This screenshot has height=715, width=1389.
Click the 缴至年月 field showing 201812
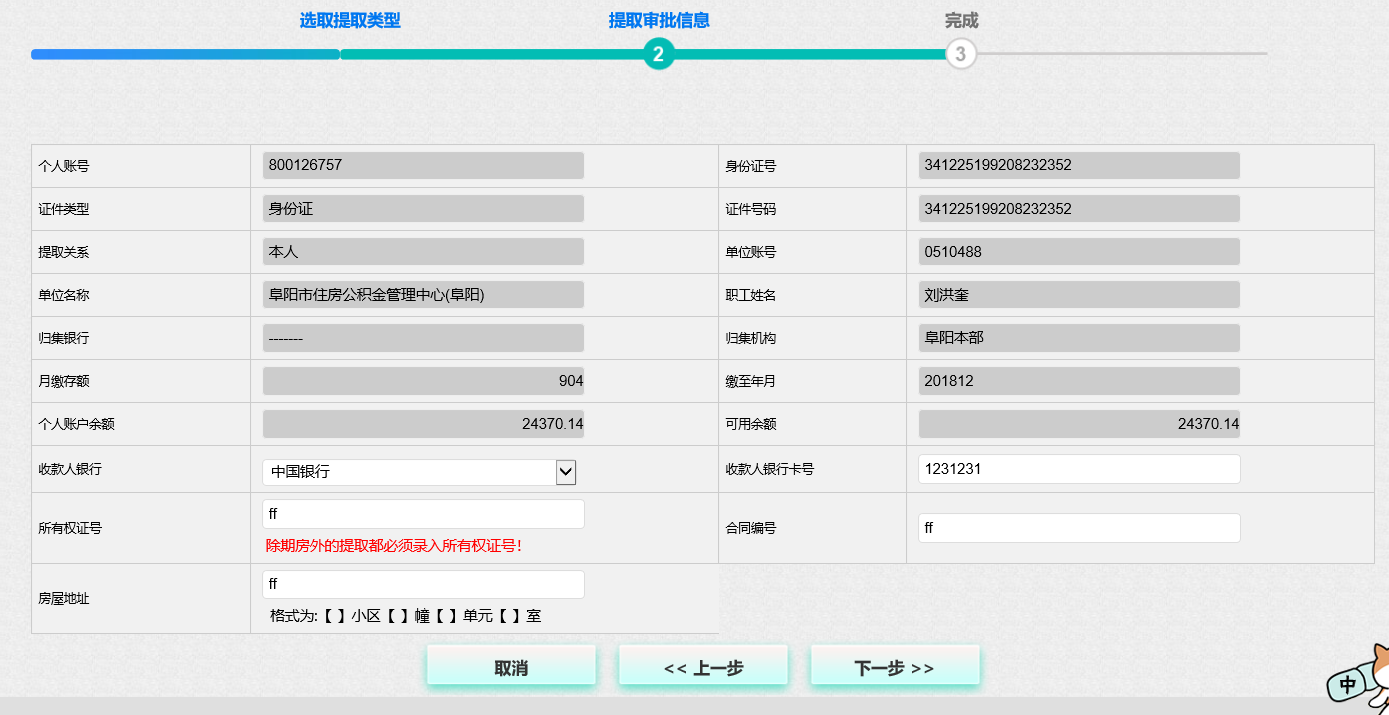coord(1079,381)
